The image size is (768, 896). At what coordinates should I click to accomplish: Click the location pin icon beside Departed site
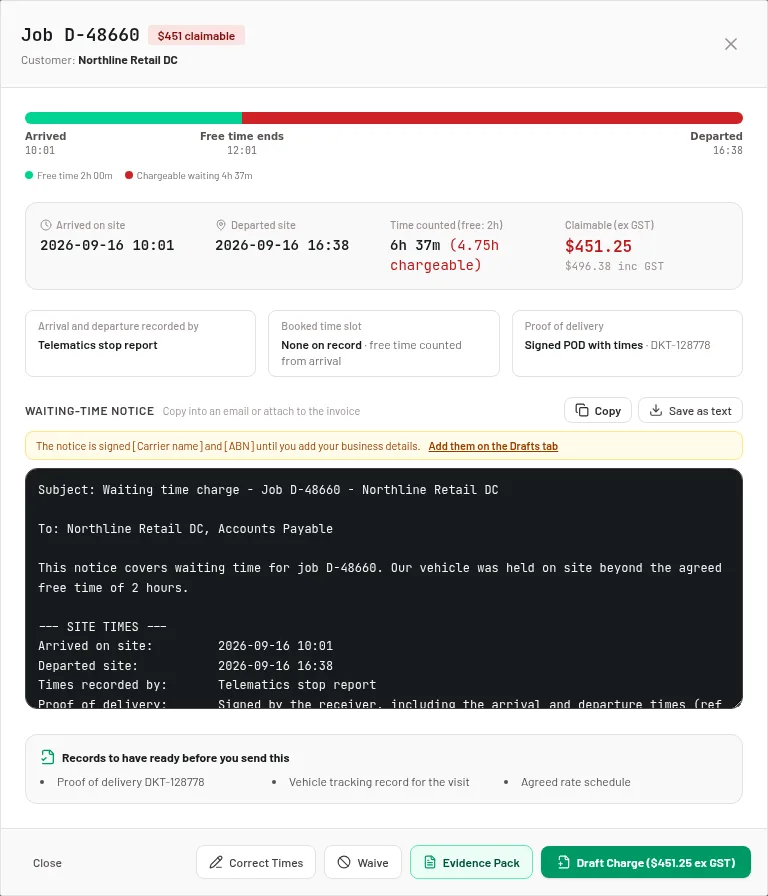point(221,225)
